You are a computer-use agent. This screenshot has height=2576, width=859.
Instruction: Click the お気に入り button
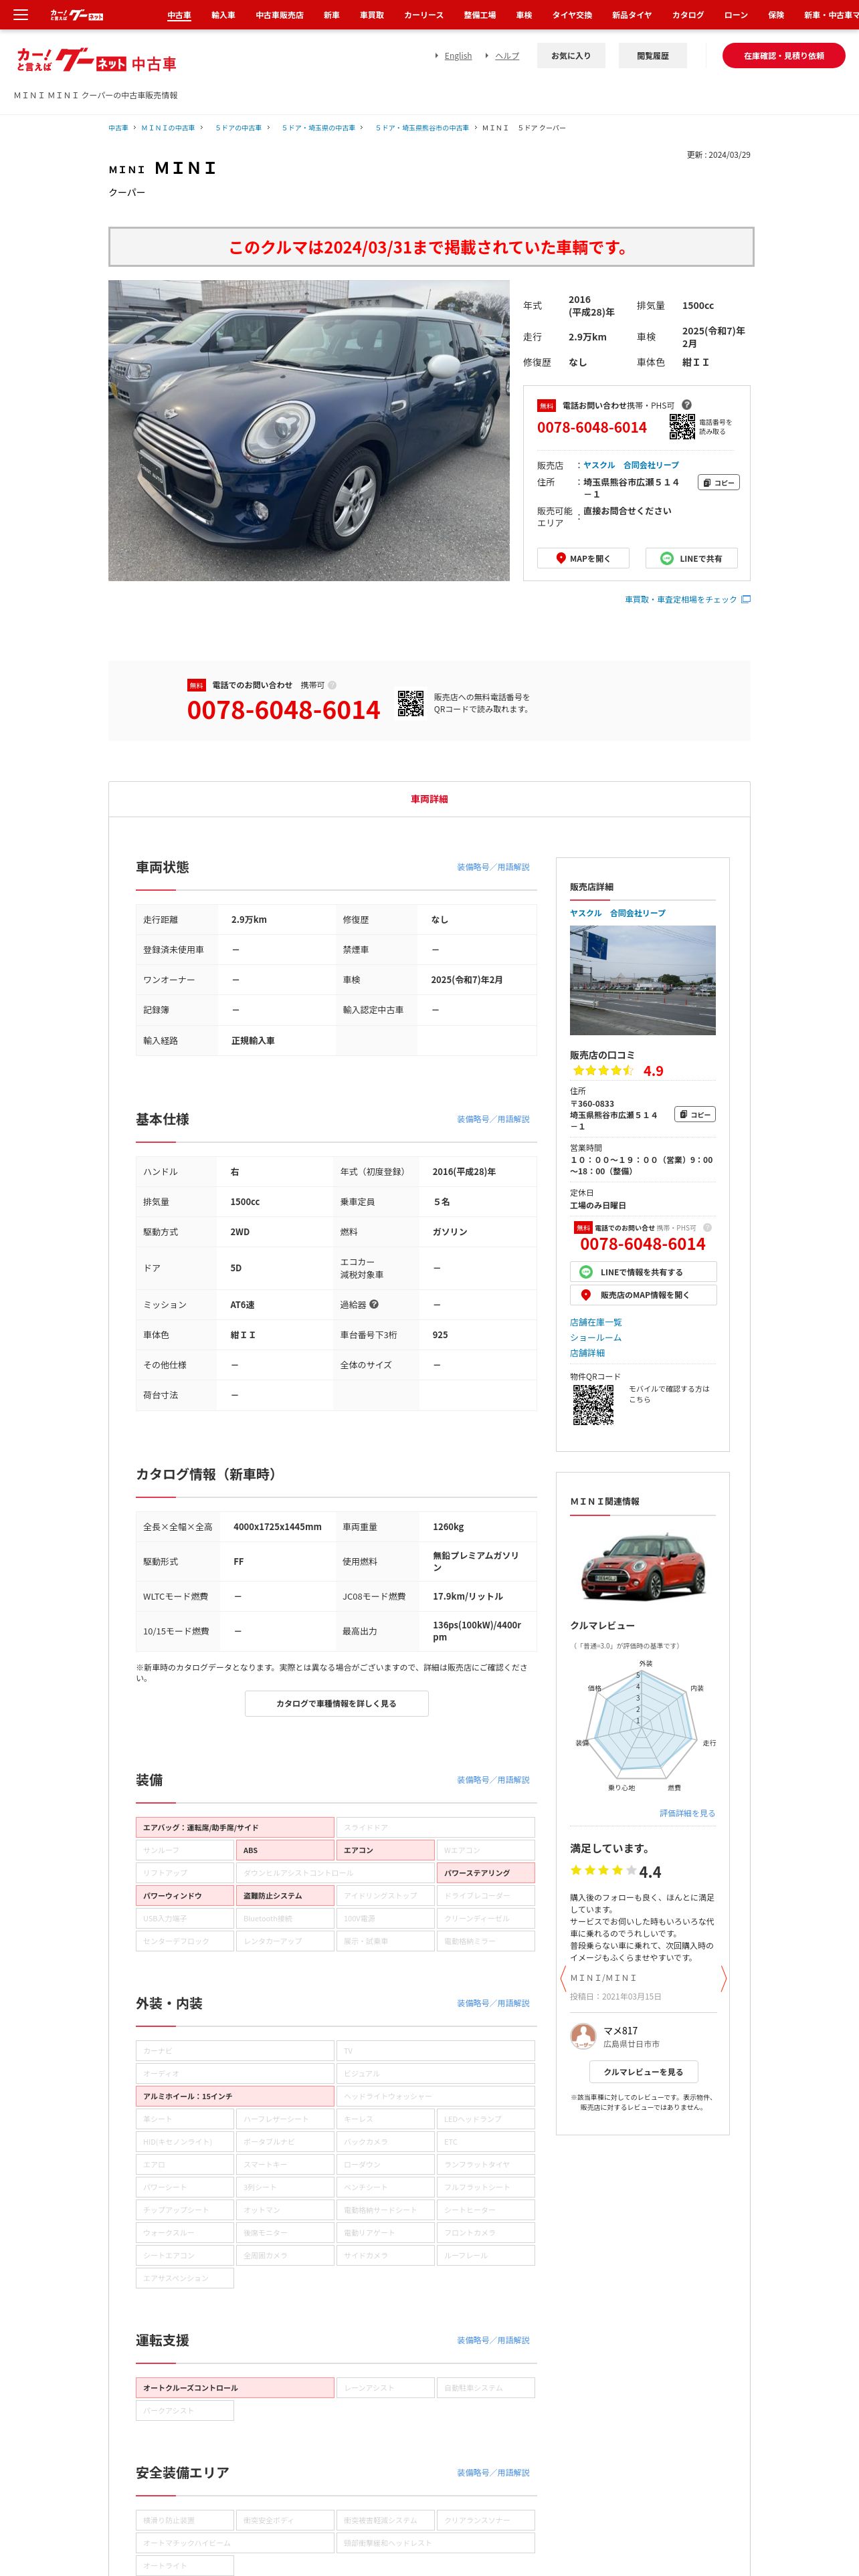tap(571, 56)
